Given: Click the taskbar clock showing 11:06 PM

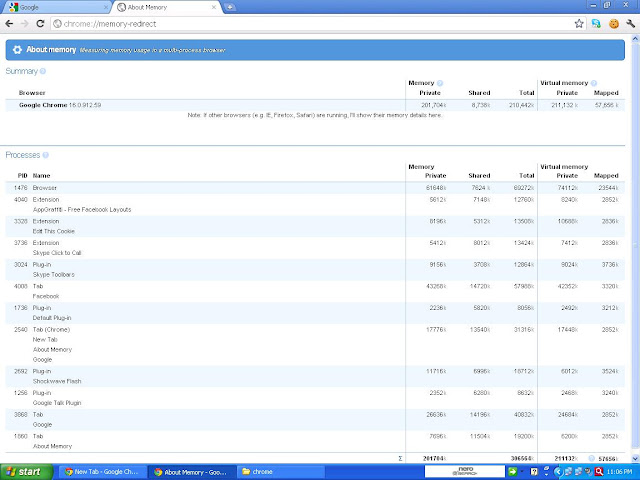Looking at the screenshot, I should (619, 472).
